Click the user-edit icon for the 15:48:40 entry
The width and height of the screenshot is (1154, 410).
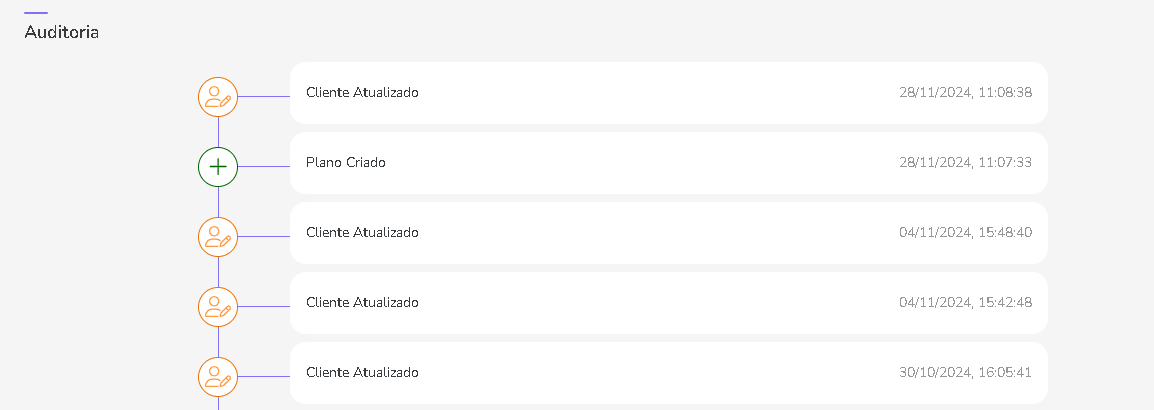pos(218,237)
